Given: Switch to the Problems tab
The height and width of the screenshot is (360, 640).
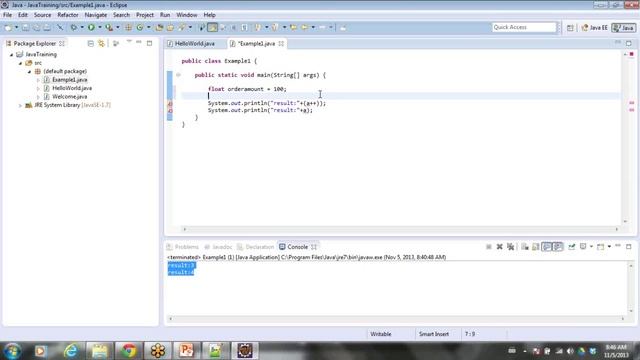Looking at the screenshot, I should tap(182, 247).
